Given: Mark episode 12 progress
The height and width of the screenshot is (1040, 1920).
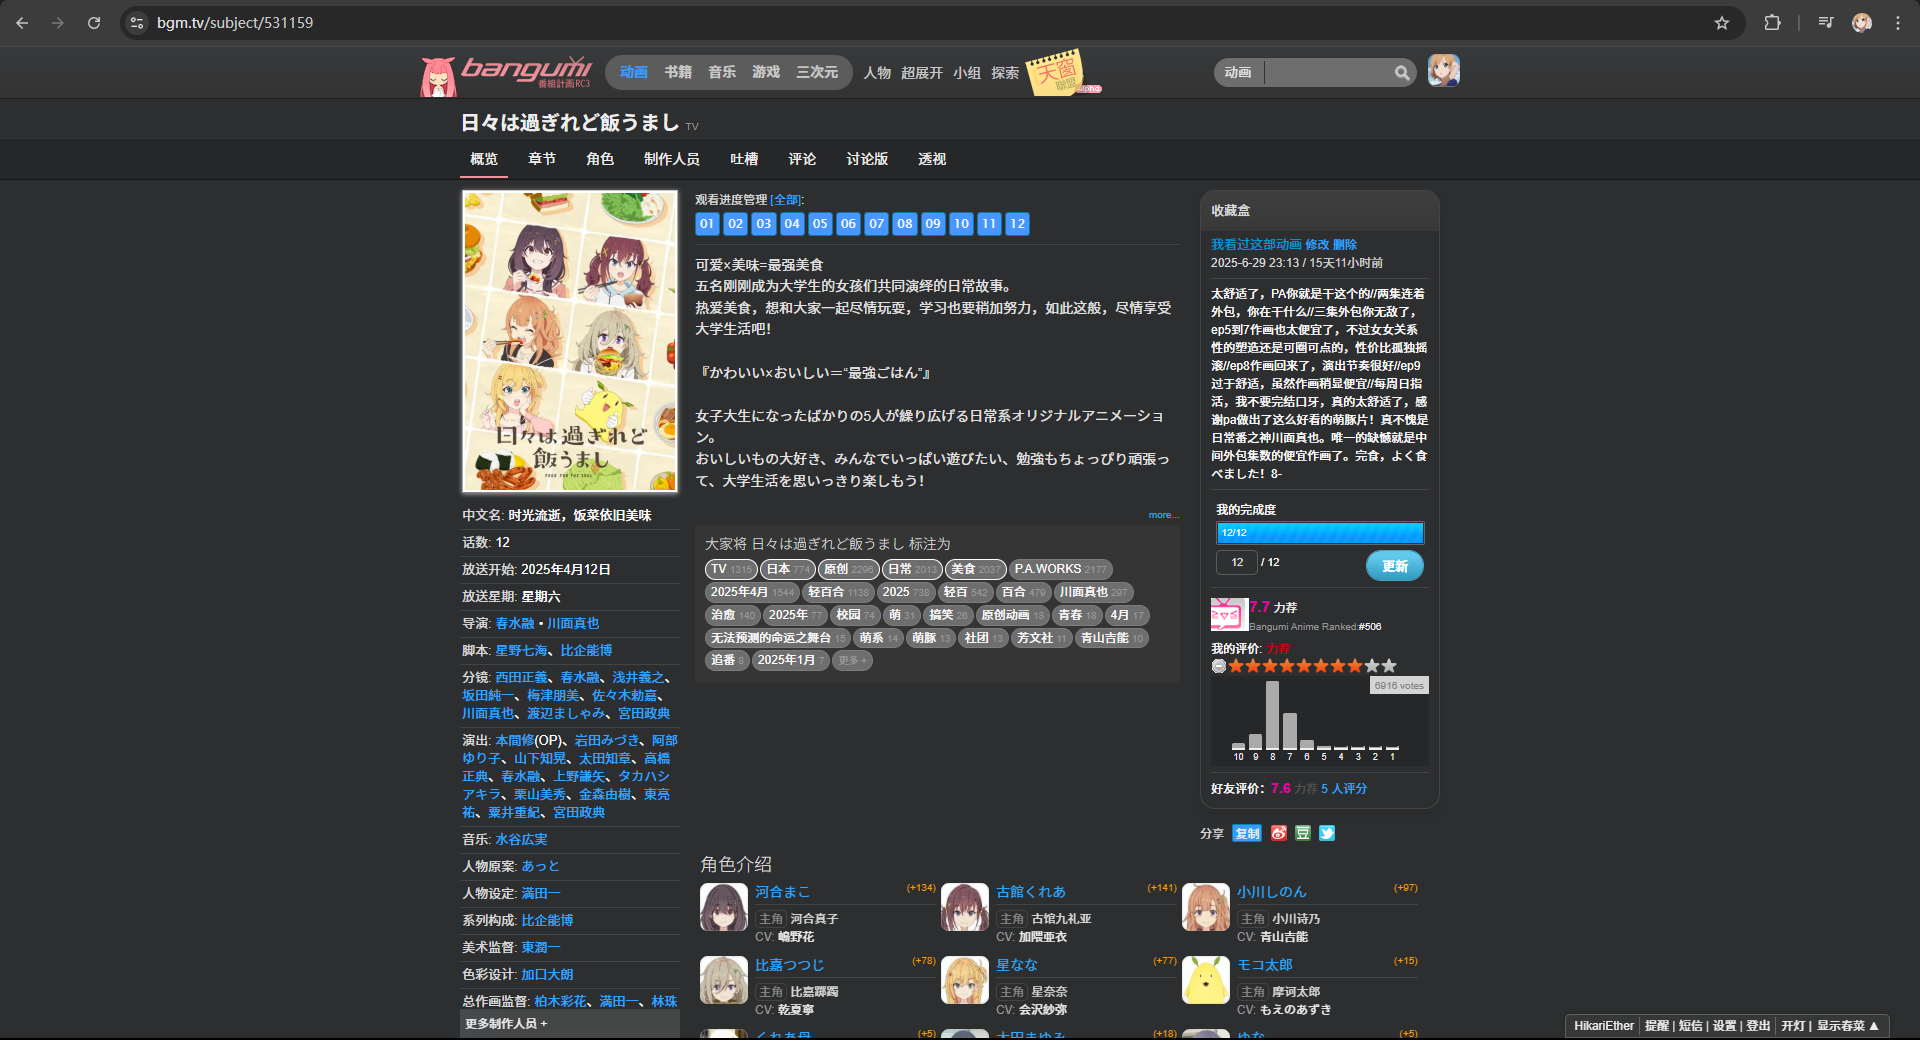Looking at the screenshot, I should pos(1017,223).
